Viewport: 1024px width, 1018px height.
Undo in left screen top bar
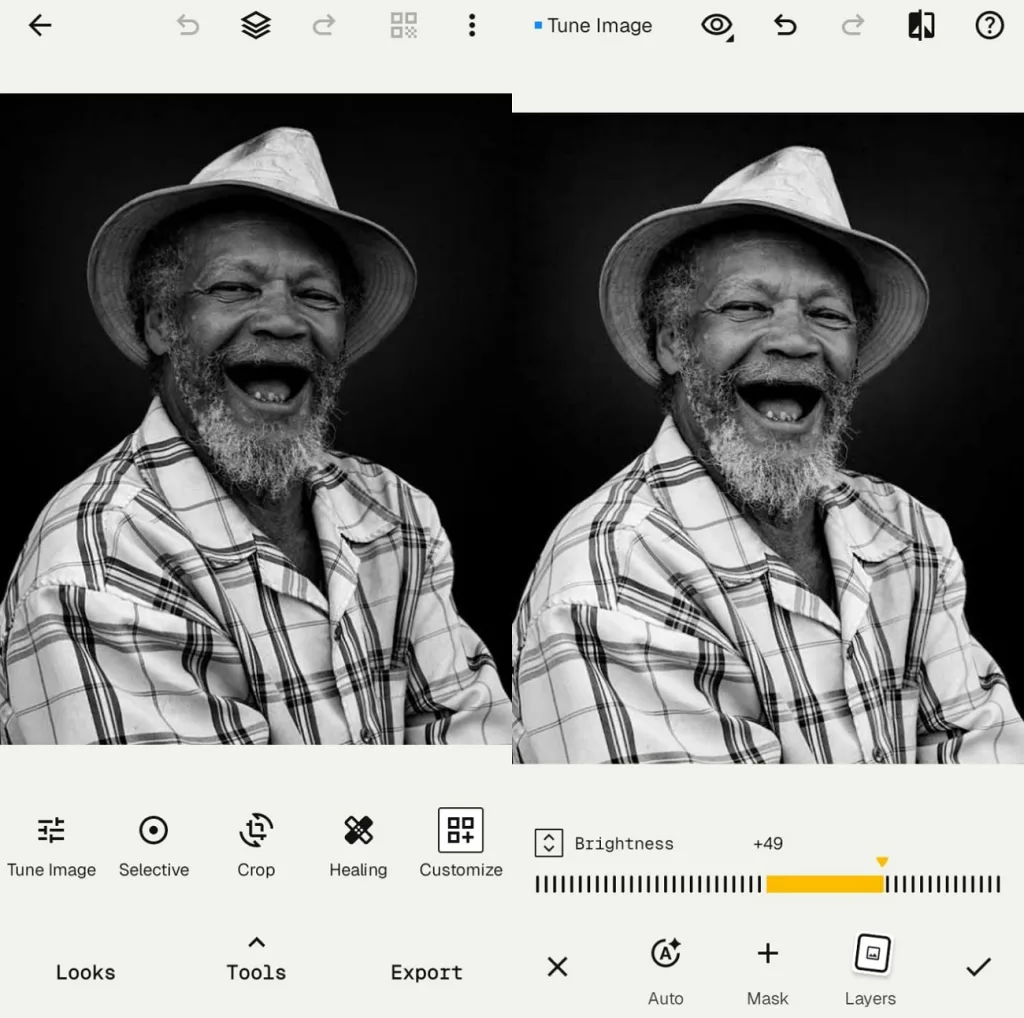188,25
